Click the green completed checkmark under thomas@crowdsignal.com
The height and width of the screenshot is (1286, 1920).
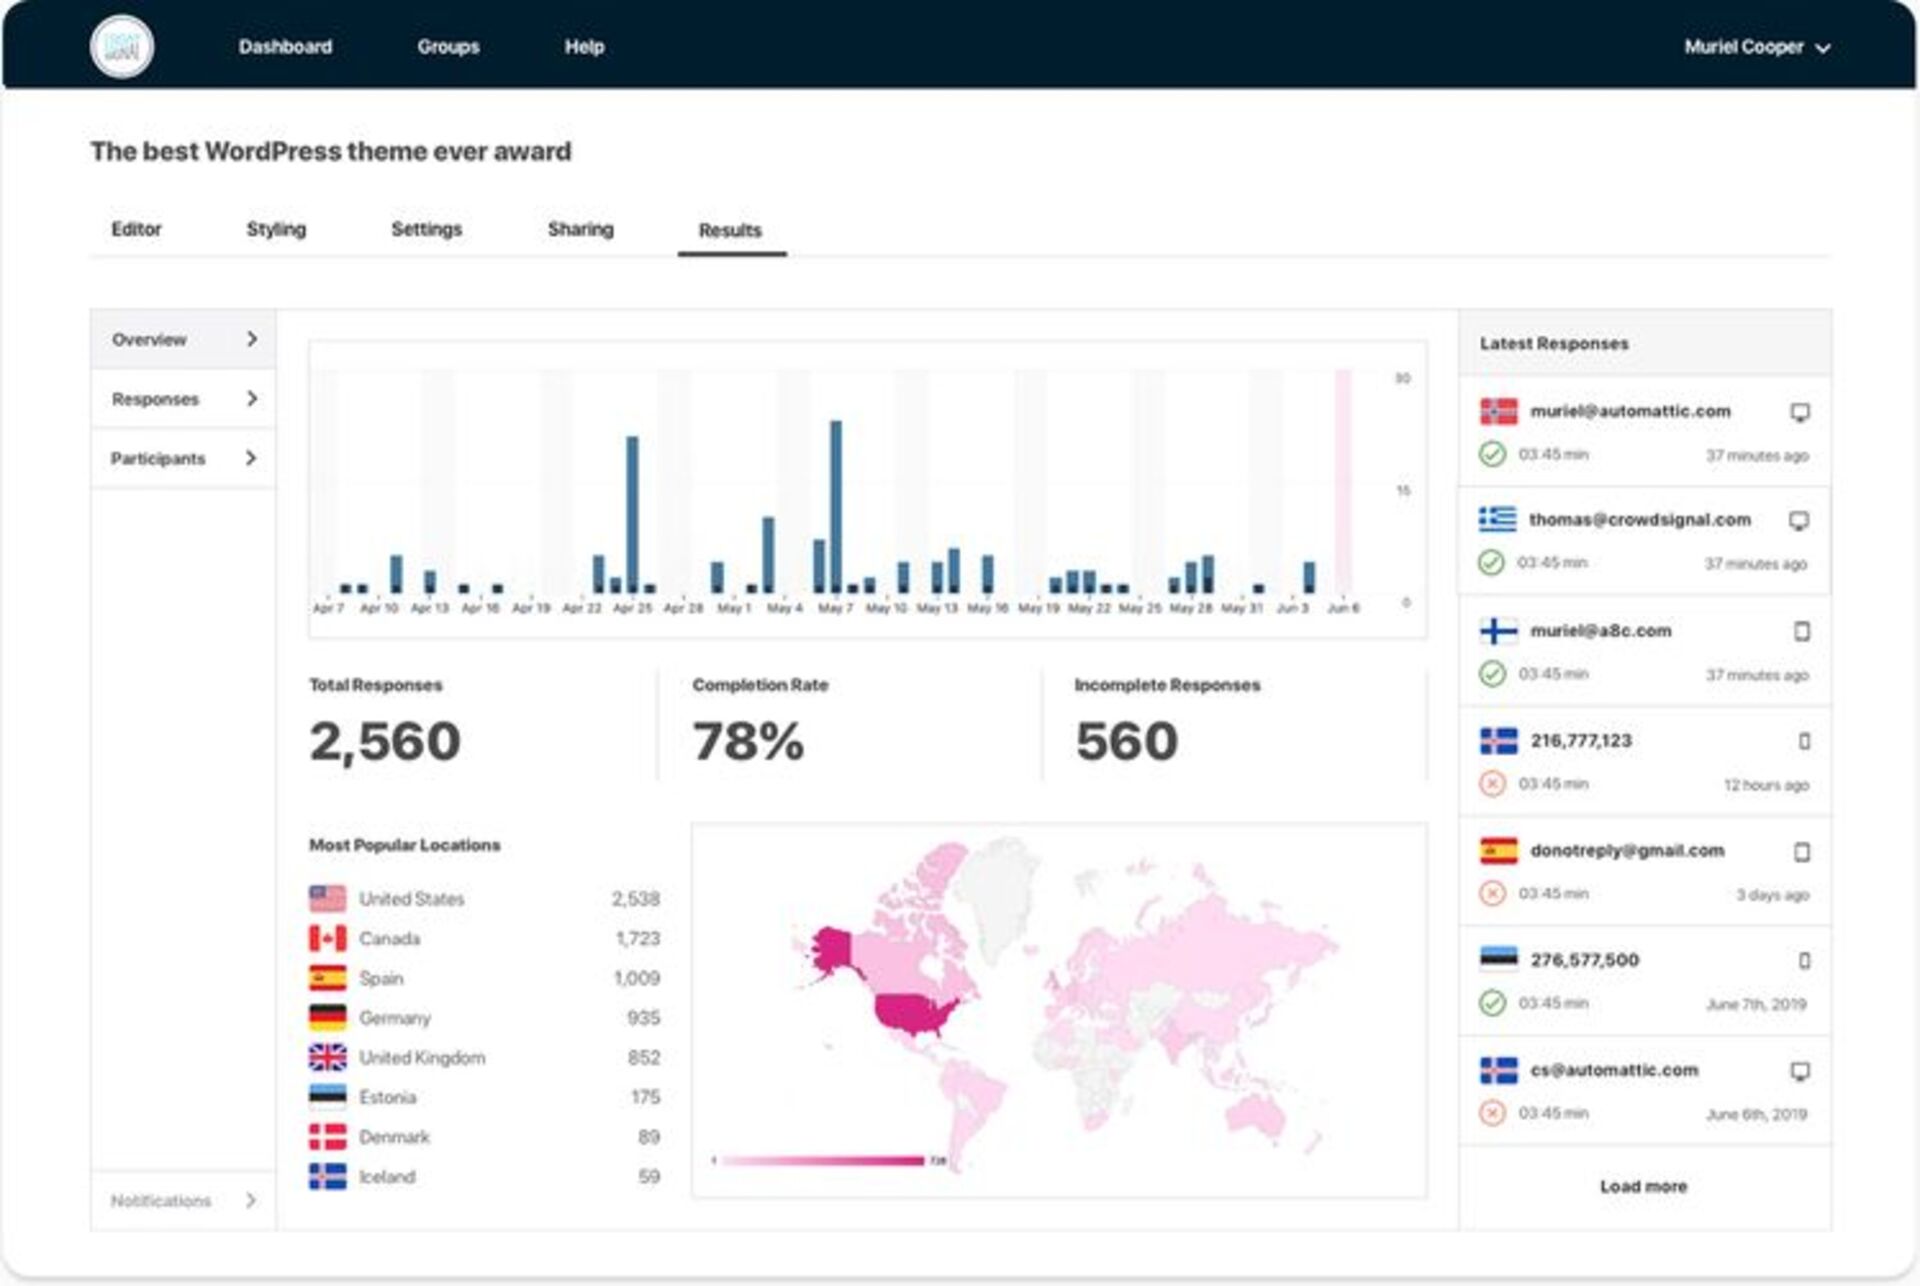coord(1490,563)
